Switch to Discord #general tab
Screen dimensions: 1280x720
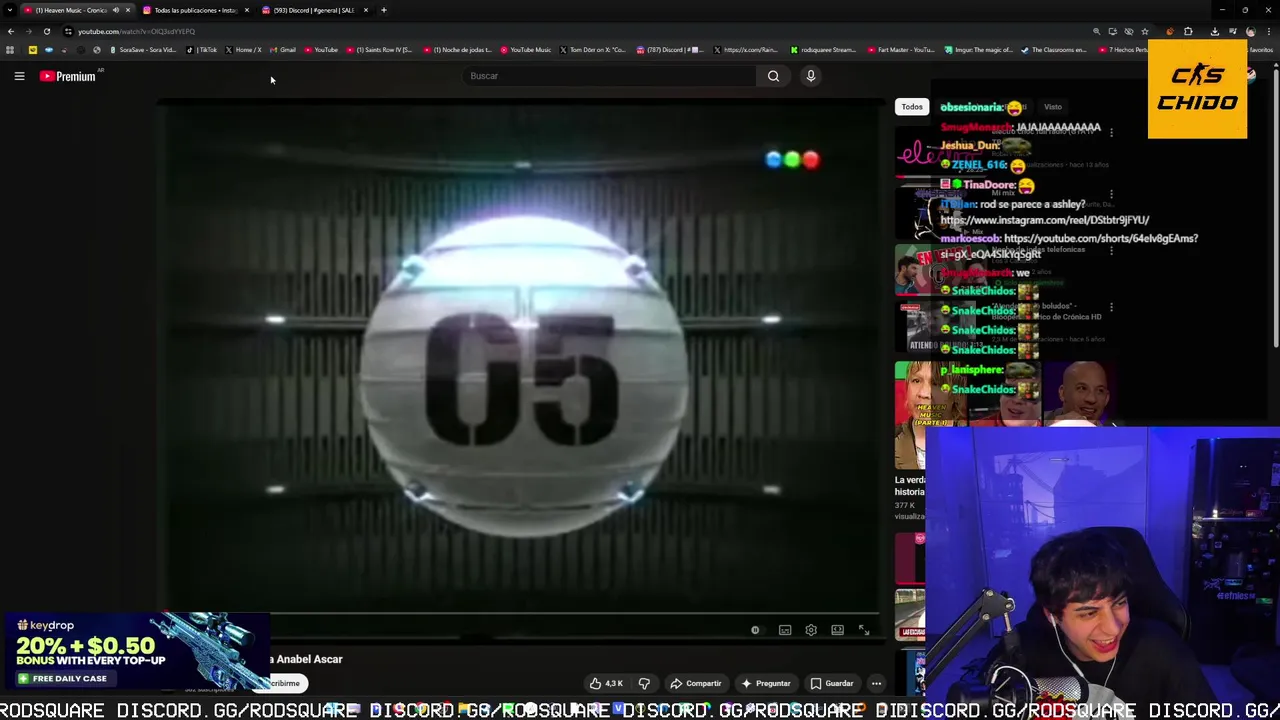313,10
